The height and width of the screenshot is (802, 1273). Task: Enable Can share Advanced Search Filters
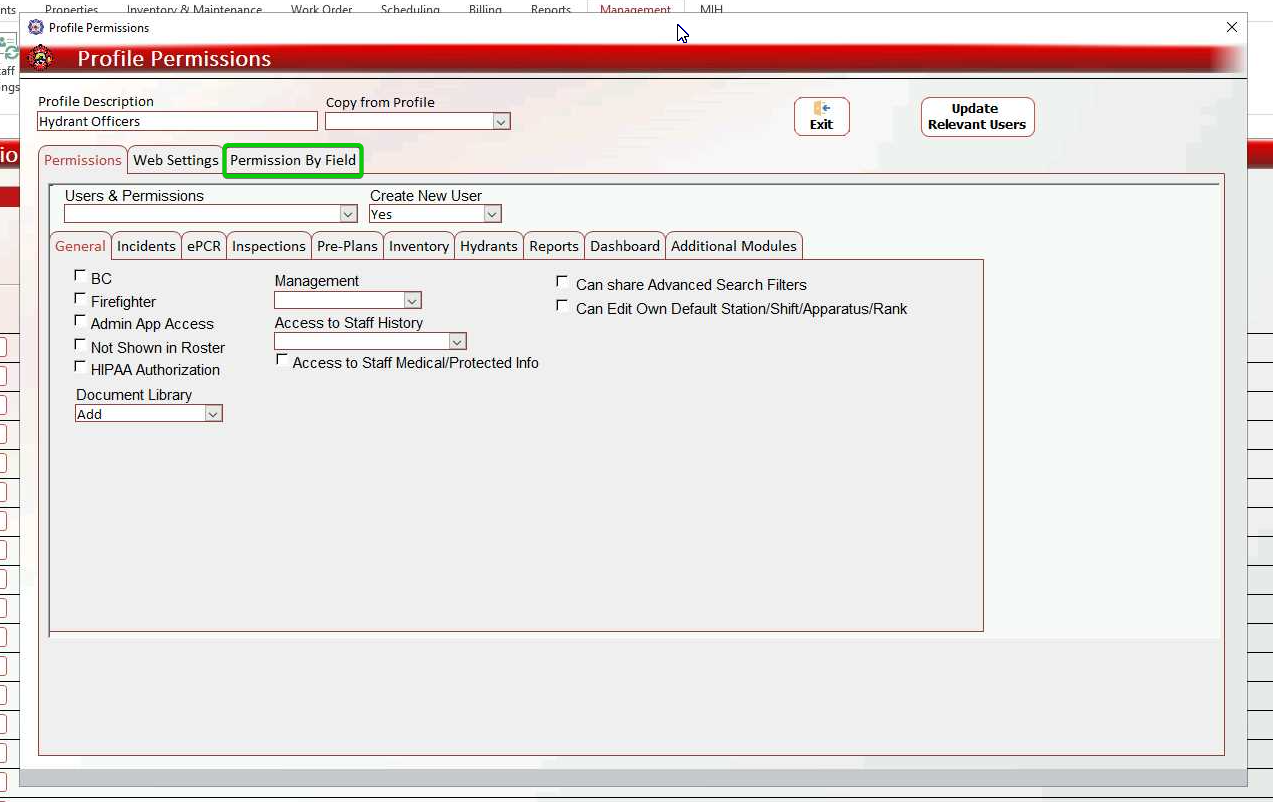click(563, 283)
